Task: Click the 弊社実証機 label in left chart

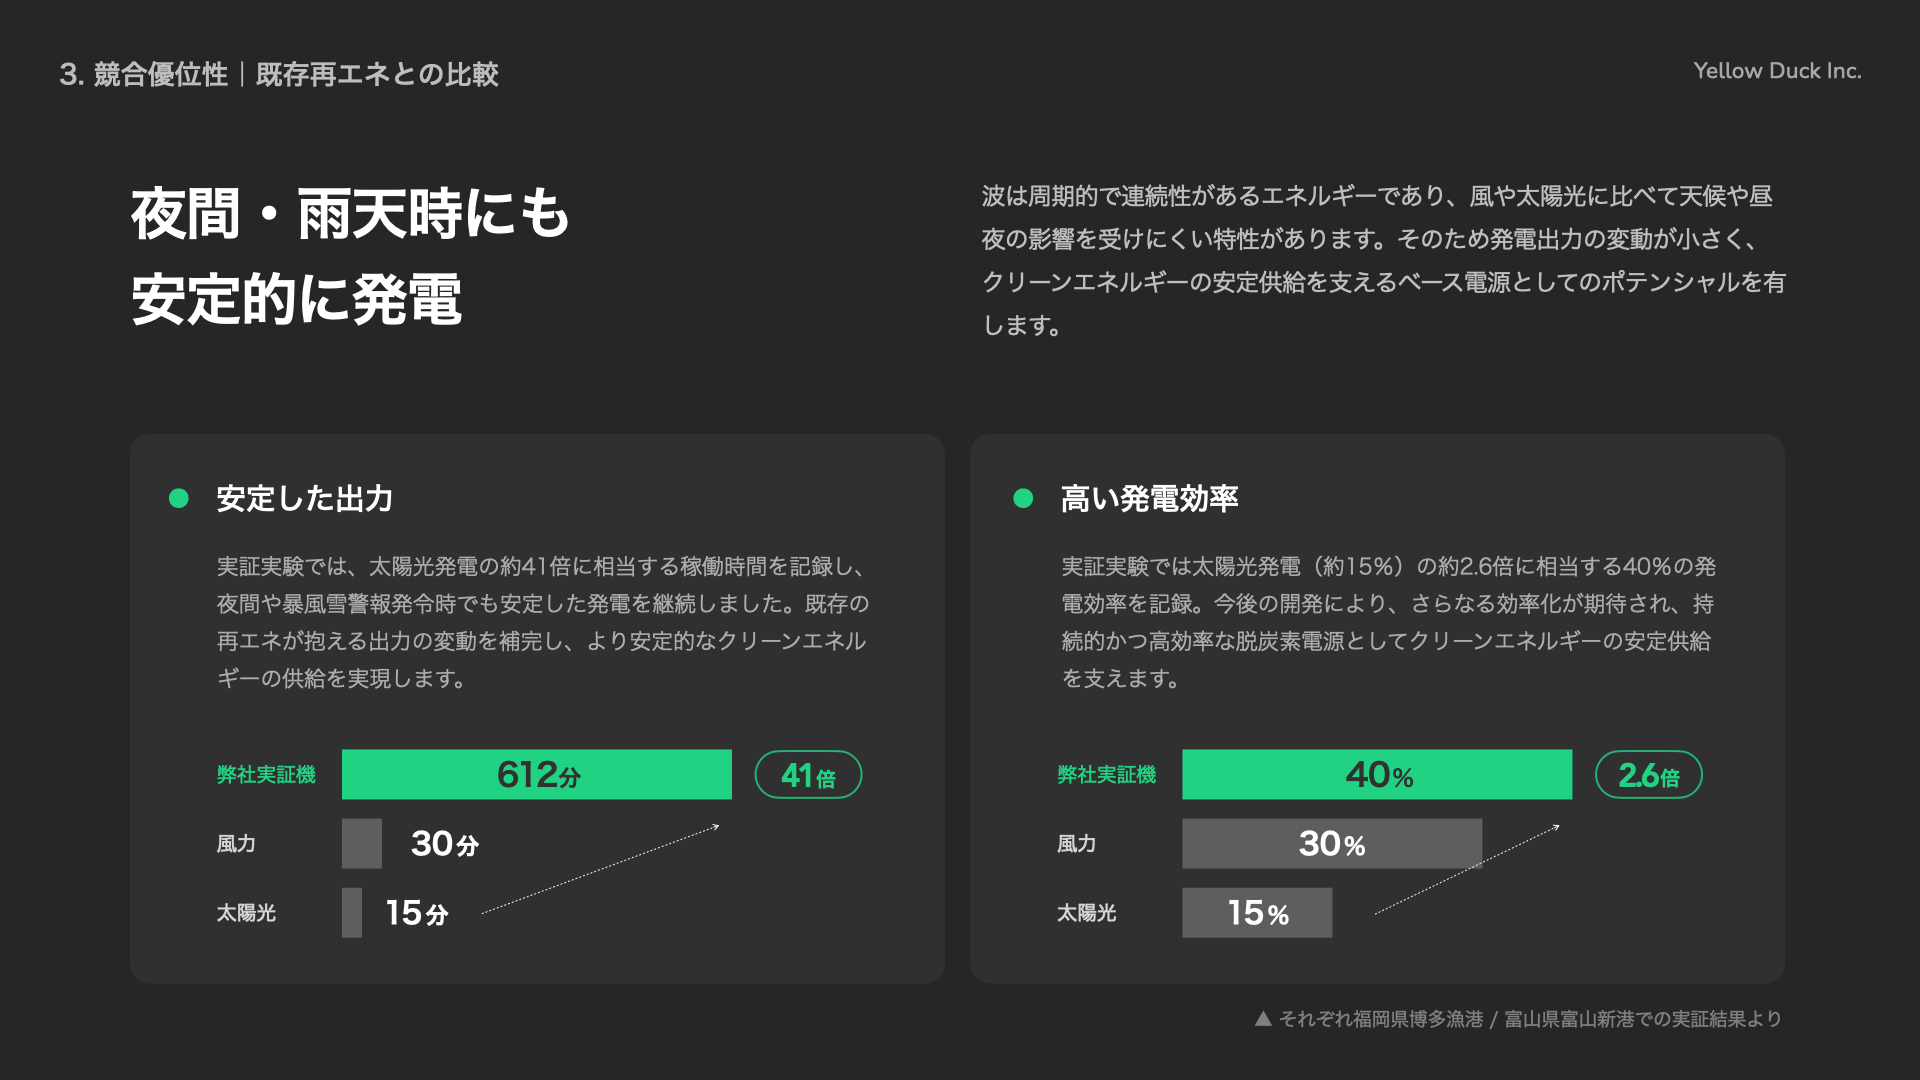Action: 266,775
